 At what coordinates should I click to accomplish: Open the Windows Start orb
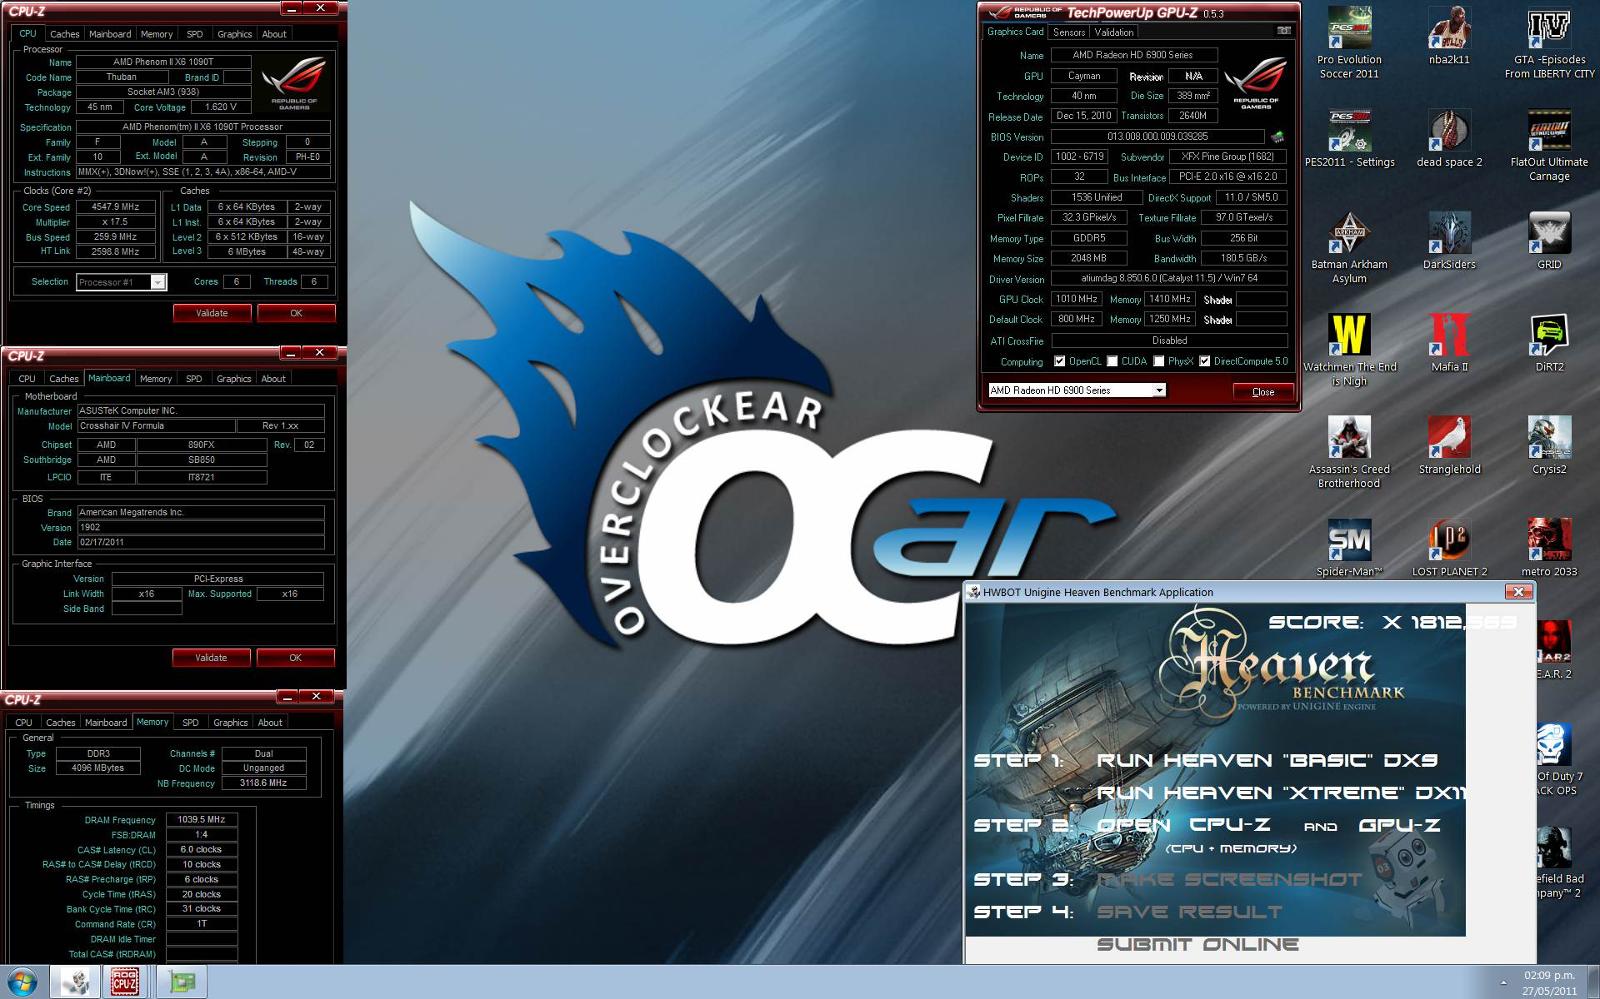pos(22,981)
